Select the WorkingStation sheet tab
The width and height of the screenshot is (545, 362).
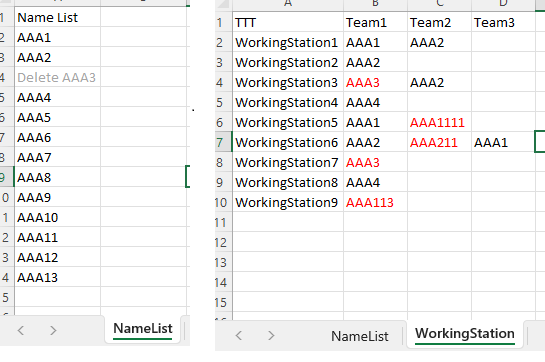(x=465, y=334)
